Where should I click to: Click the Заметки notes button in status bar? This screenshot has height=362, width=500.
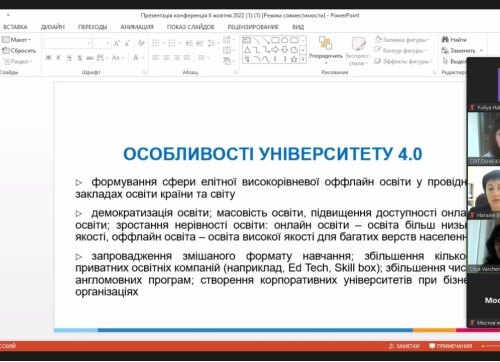click(x=404, y=346)
